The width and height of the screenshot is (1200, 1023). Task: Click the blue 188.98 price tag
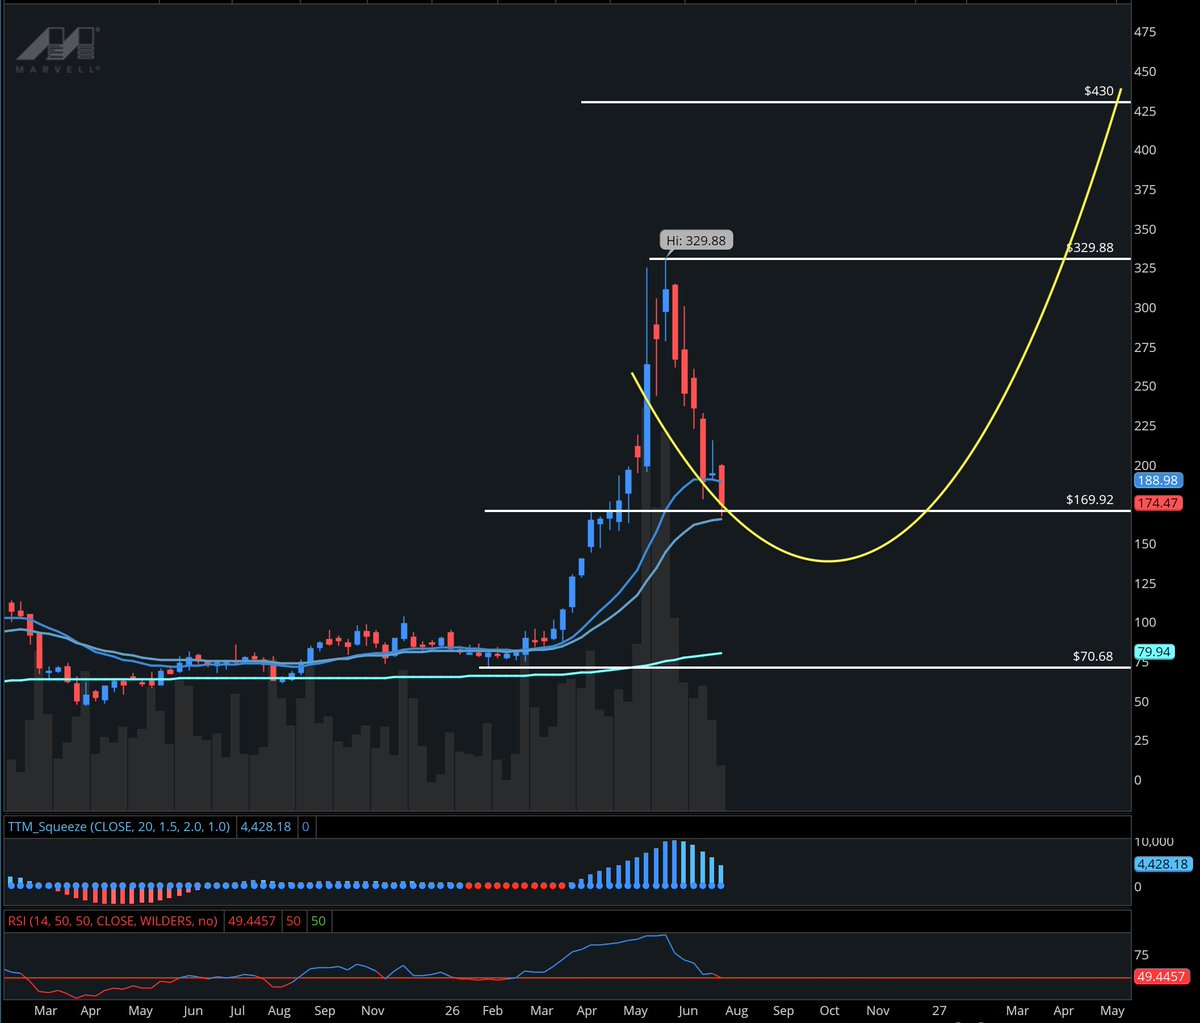(x=1157, y=481)
